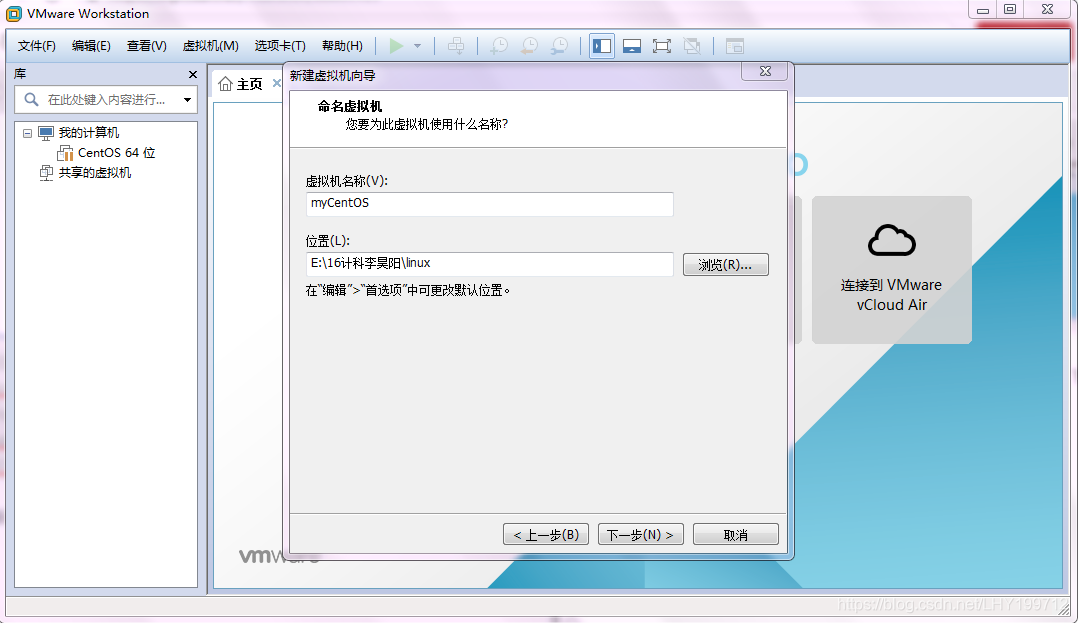Click the Take Snapshot toolbar icon
Image resolution: width=1078 pixels, height=623 pixels.
tap(498, 46)
